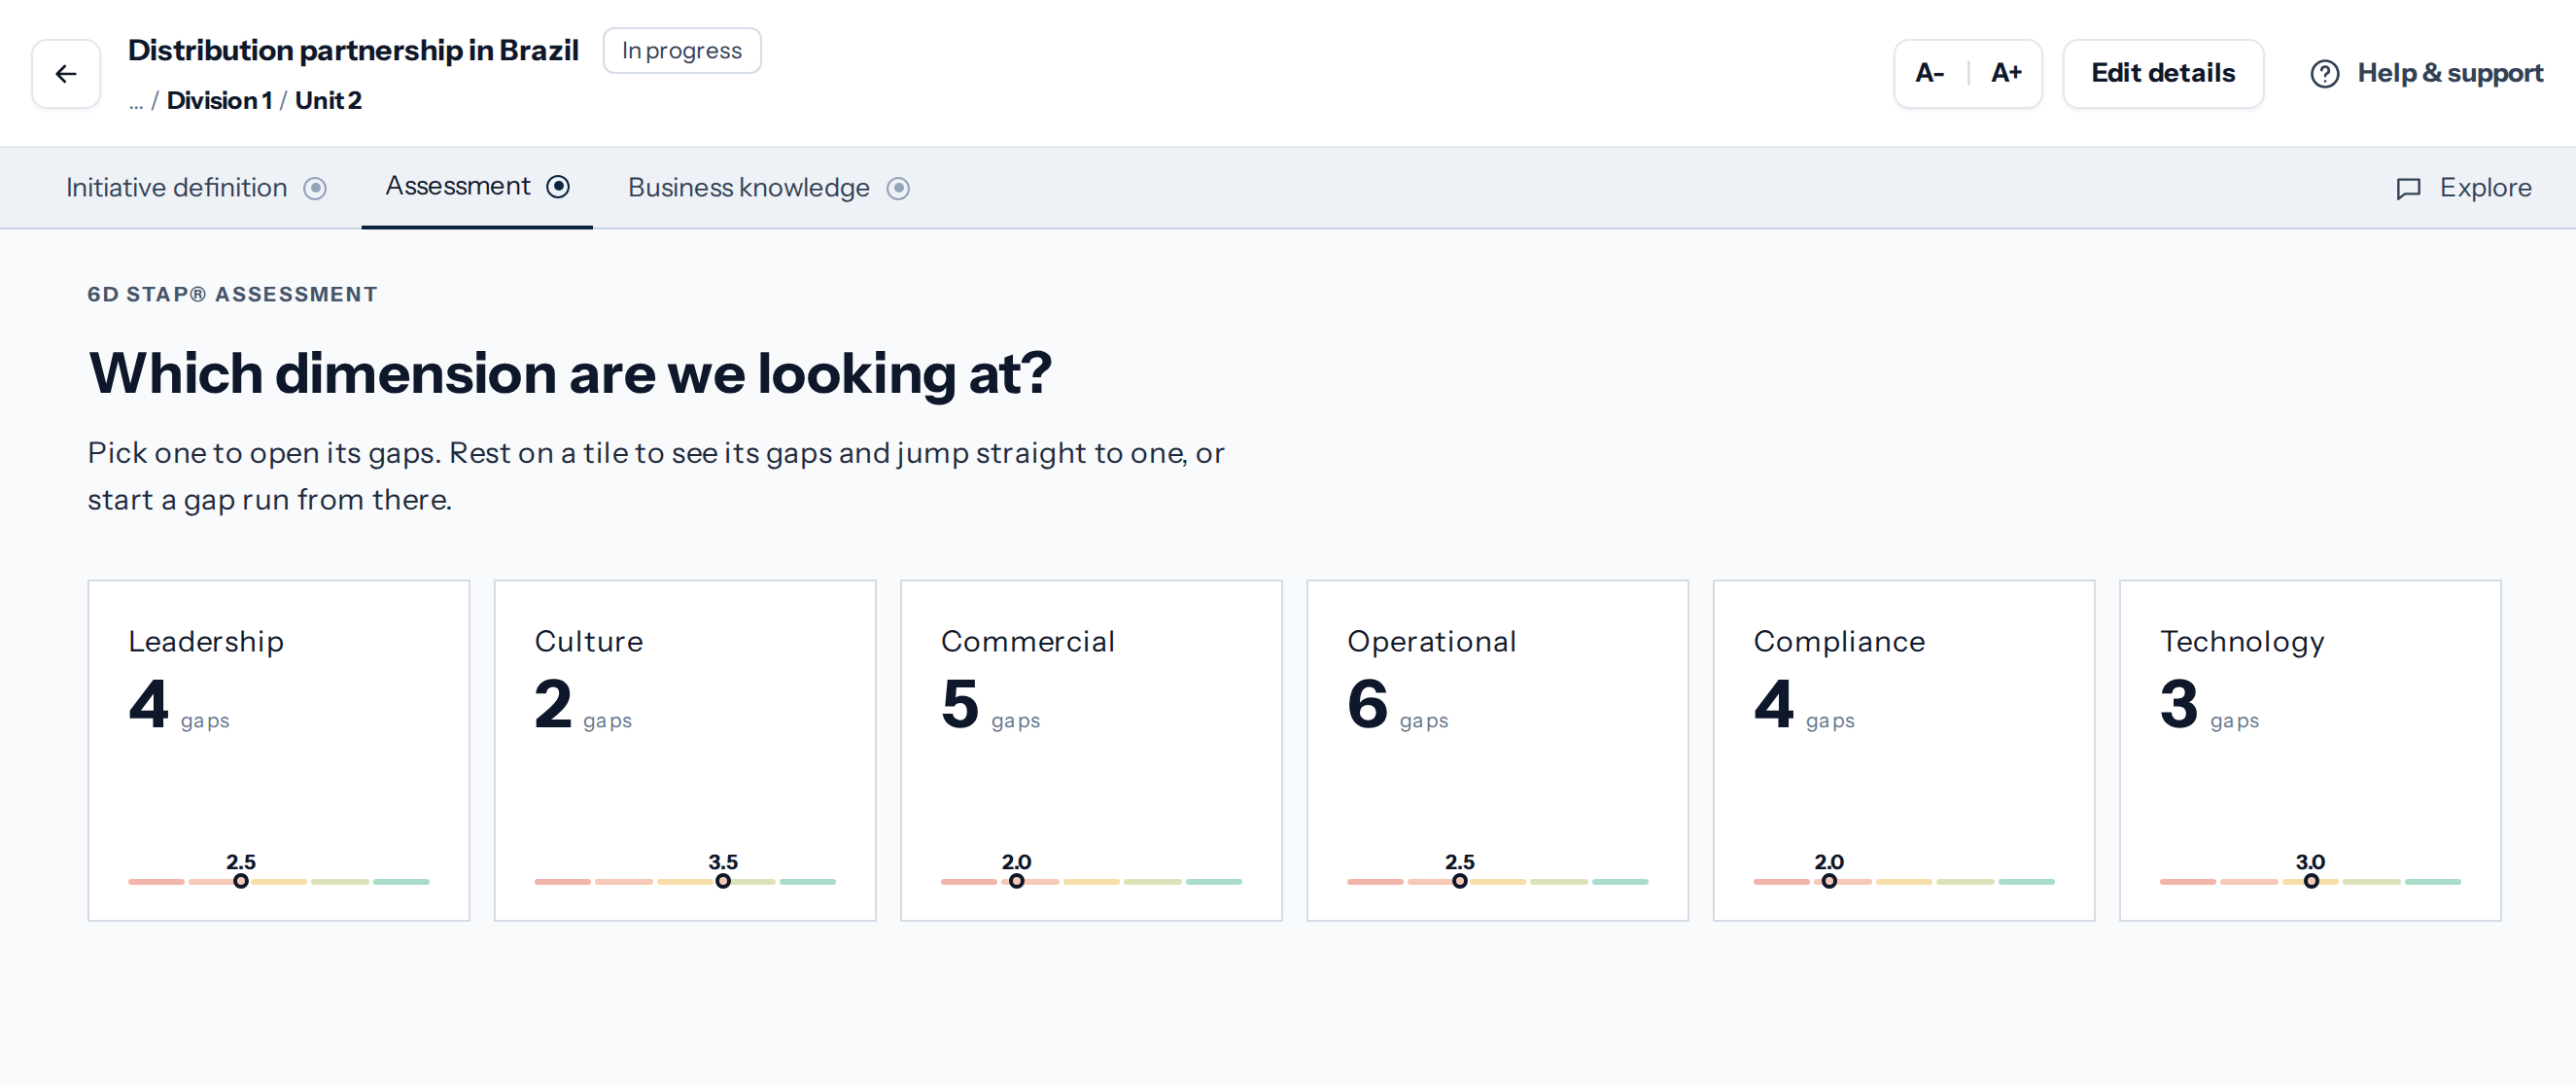Go back using the arrow button
This screenshot has height=1089, width=2576.
coord(66,74)
